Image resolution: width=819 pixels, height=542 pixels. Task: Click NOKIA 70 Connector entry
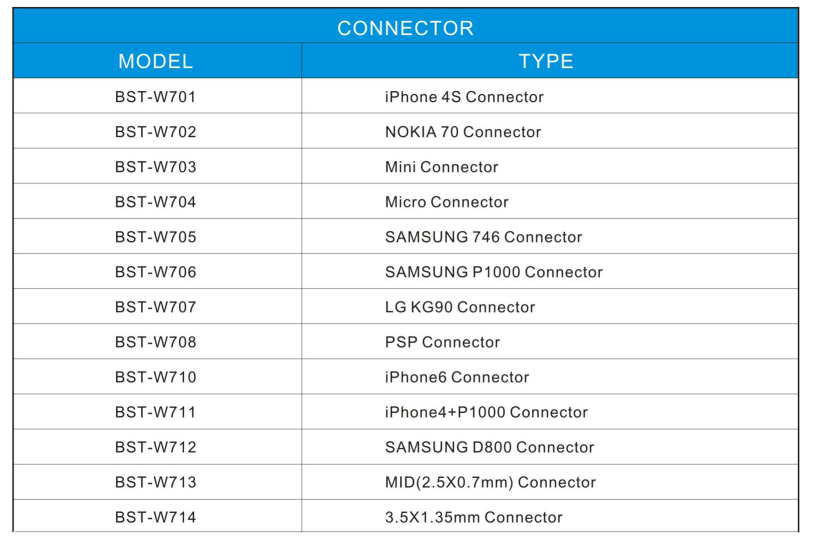coord(463,132)
